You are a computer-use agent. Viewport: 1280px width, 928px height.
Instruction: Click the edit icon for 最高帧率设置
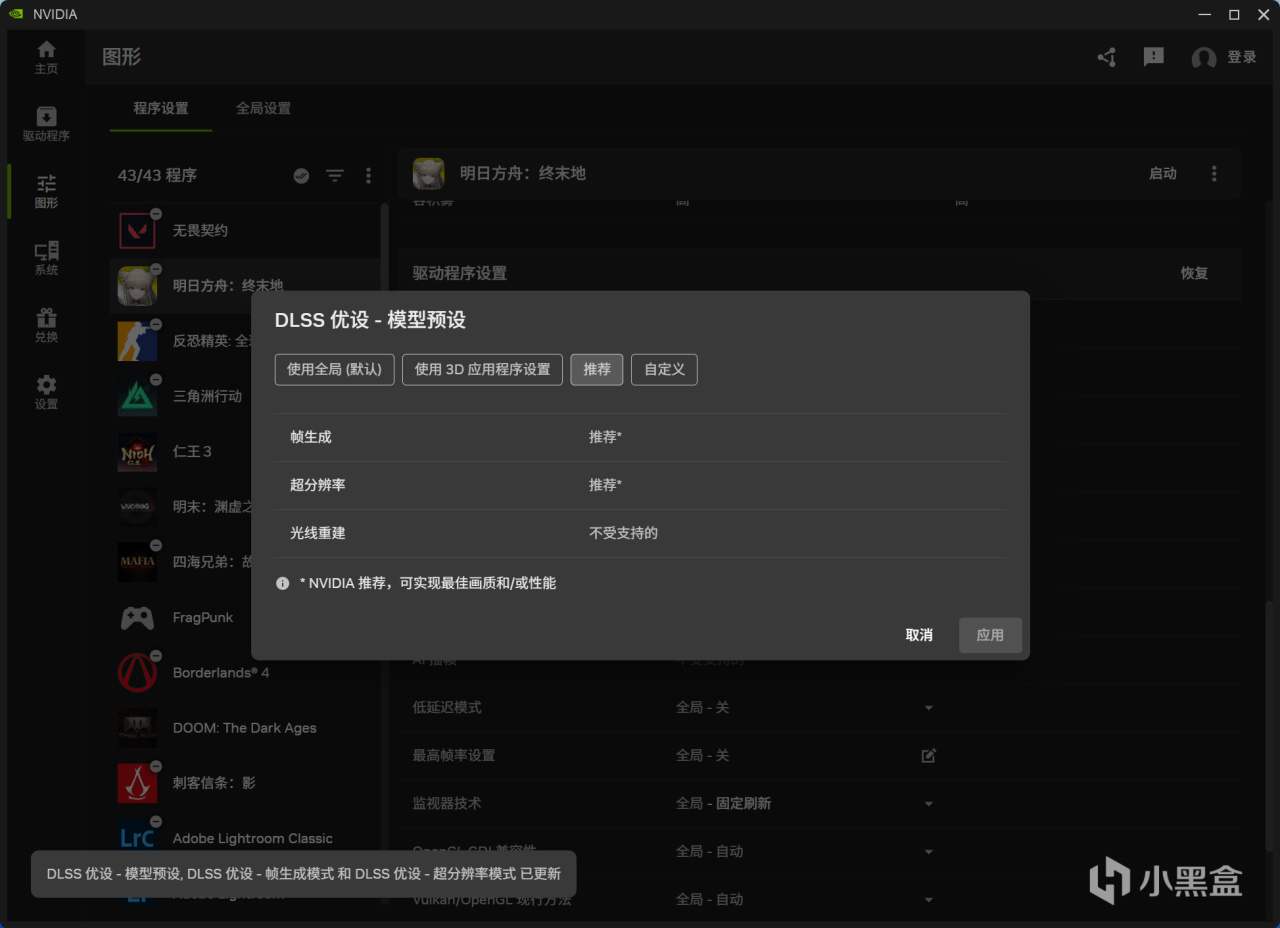tap(928, 755)
